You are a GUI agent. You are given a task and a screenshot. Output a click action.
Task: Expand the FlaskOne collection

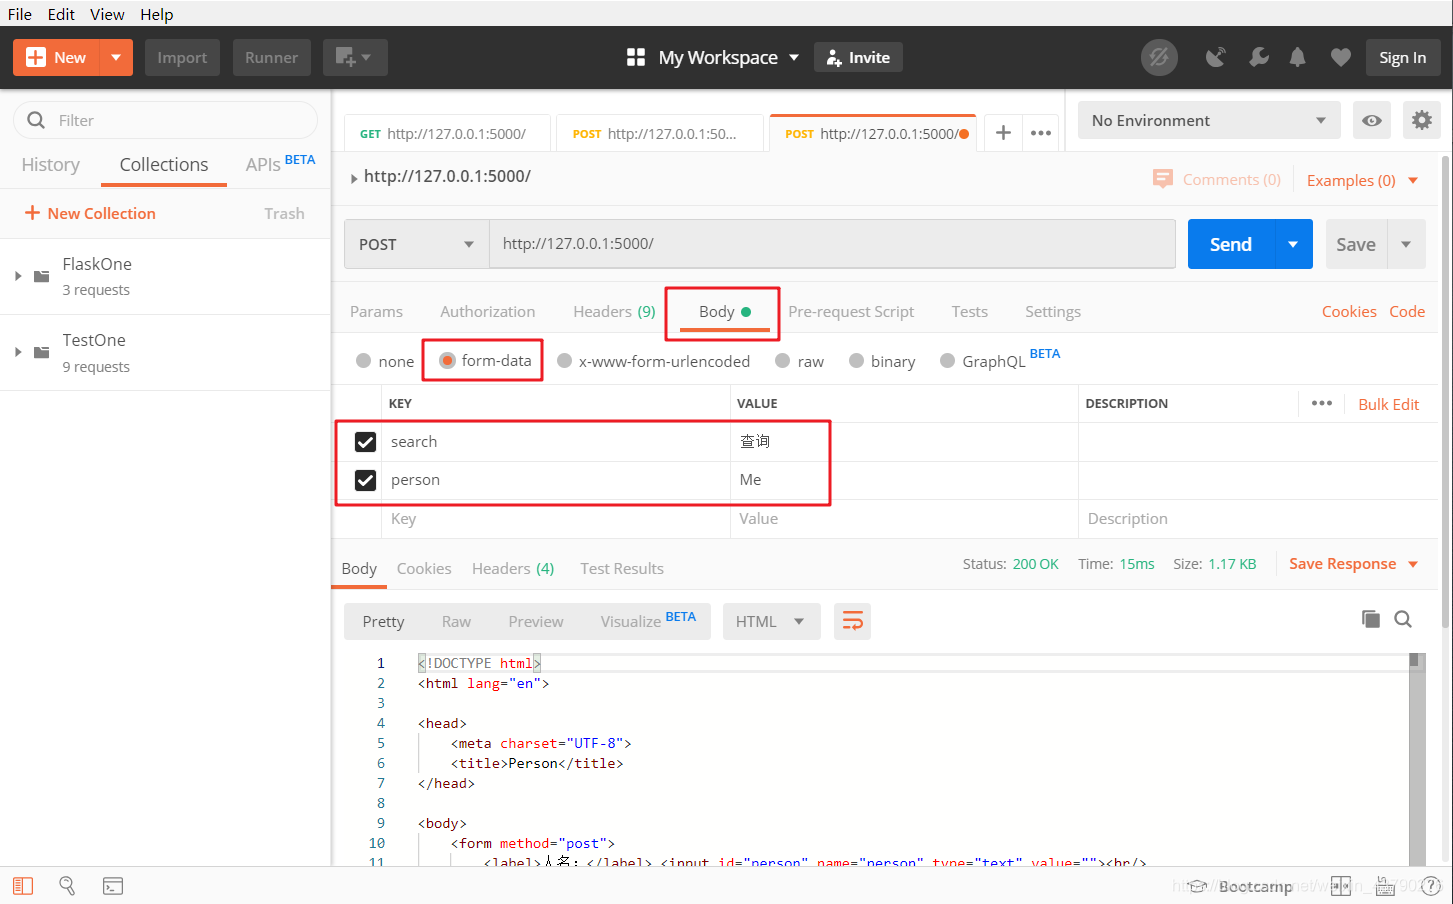point(18,276)
